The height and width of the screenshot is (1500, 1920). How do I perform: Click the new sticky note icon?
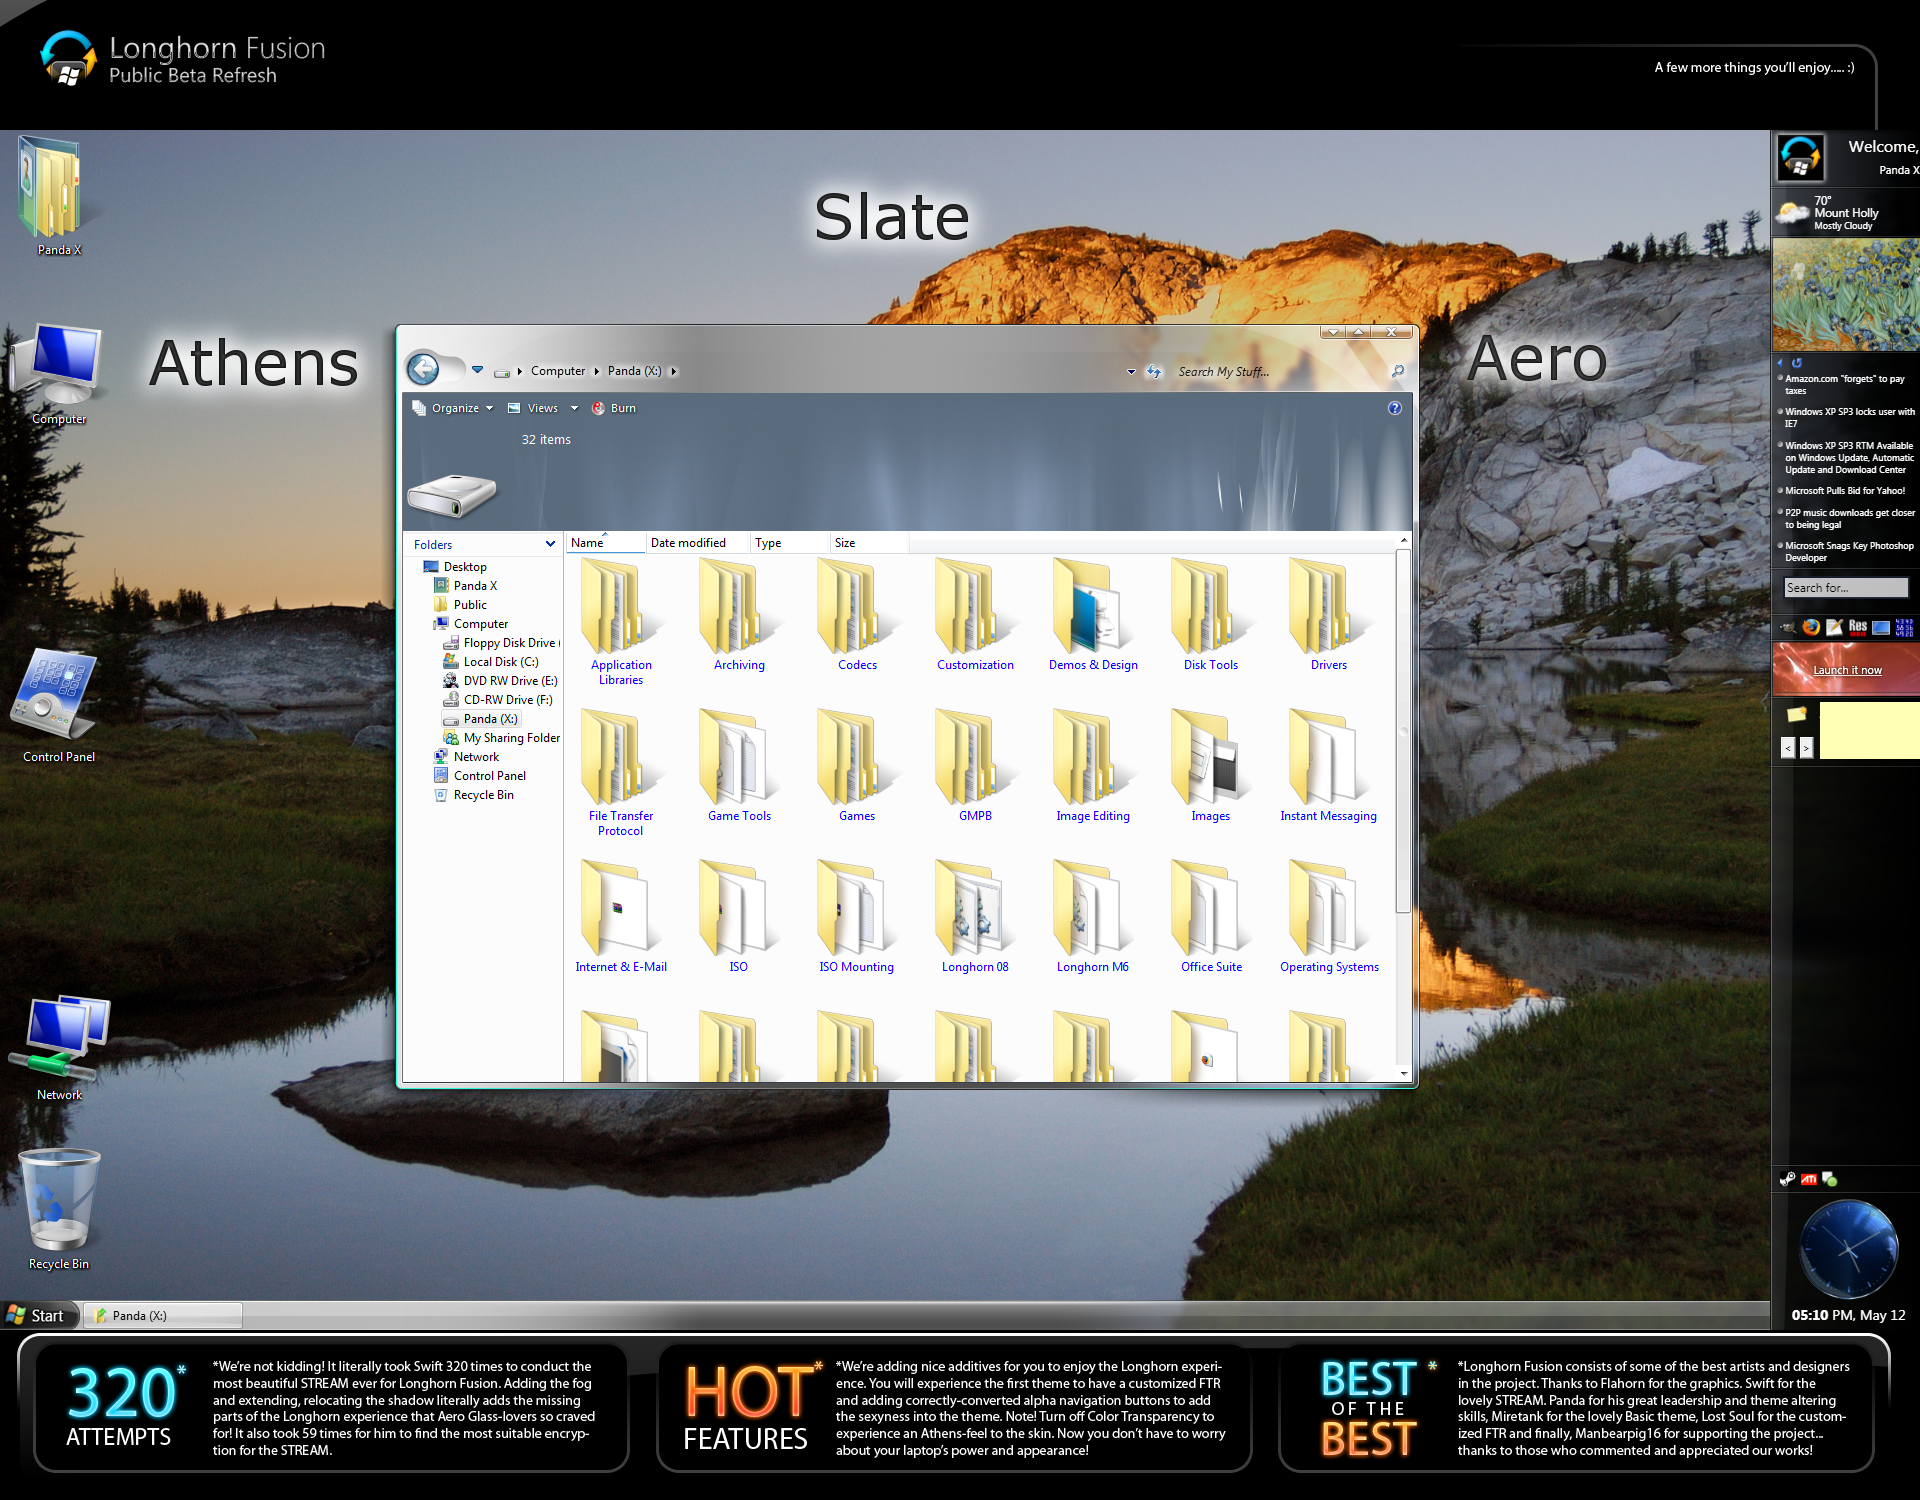pyautogui.click(x=1797, y=714)
